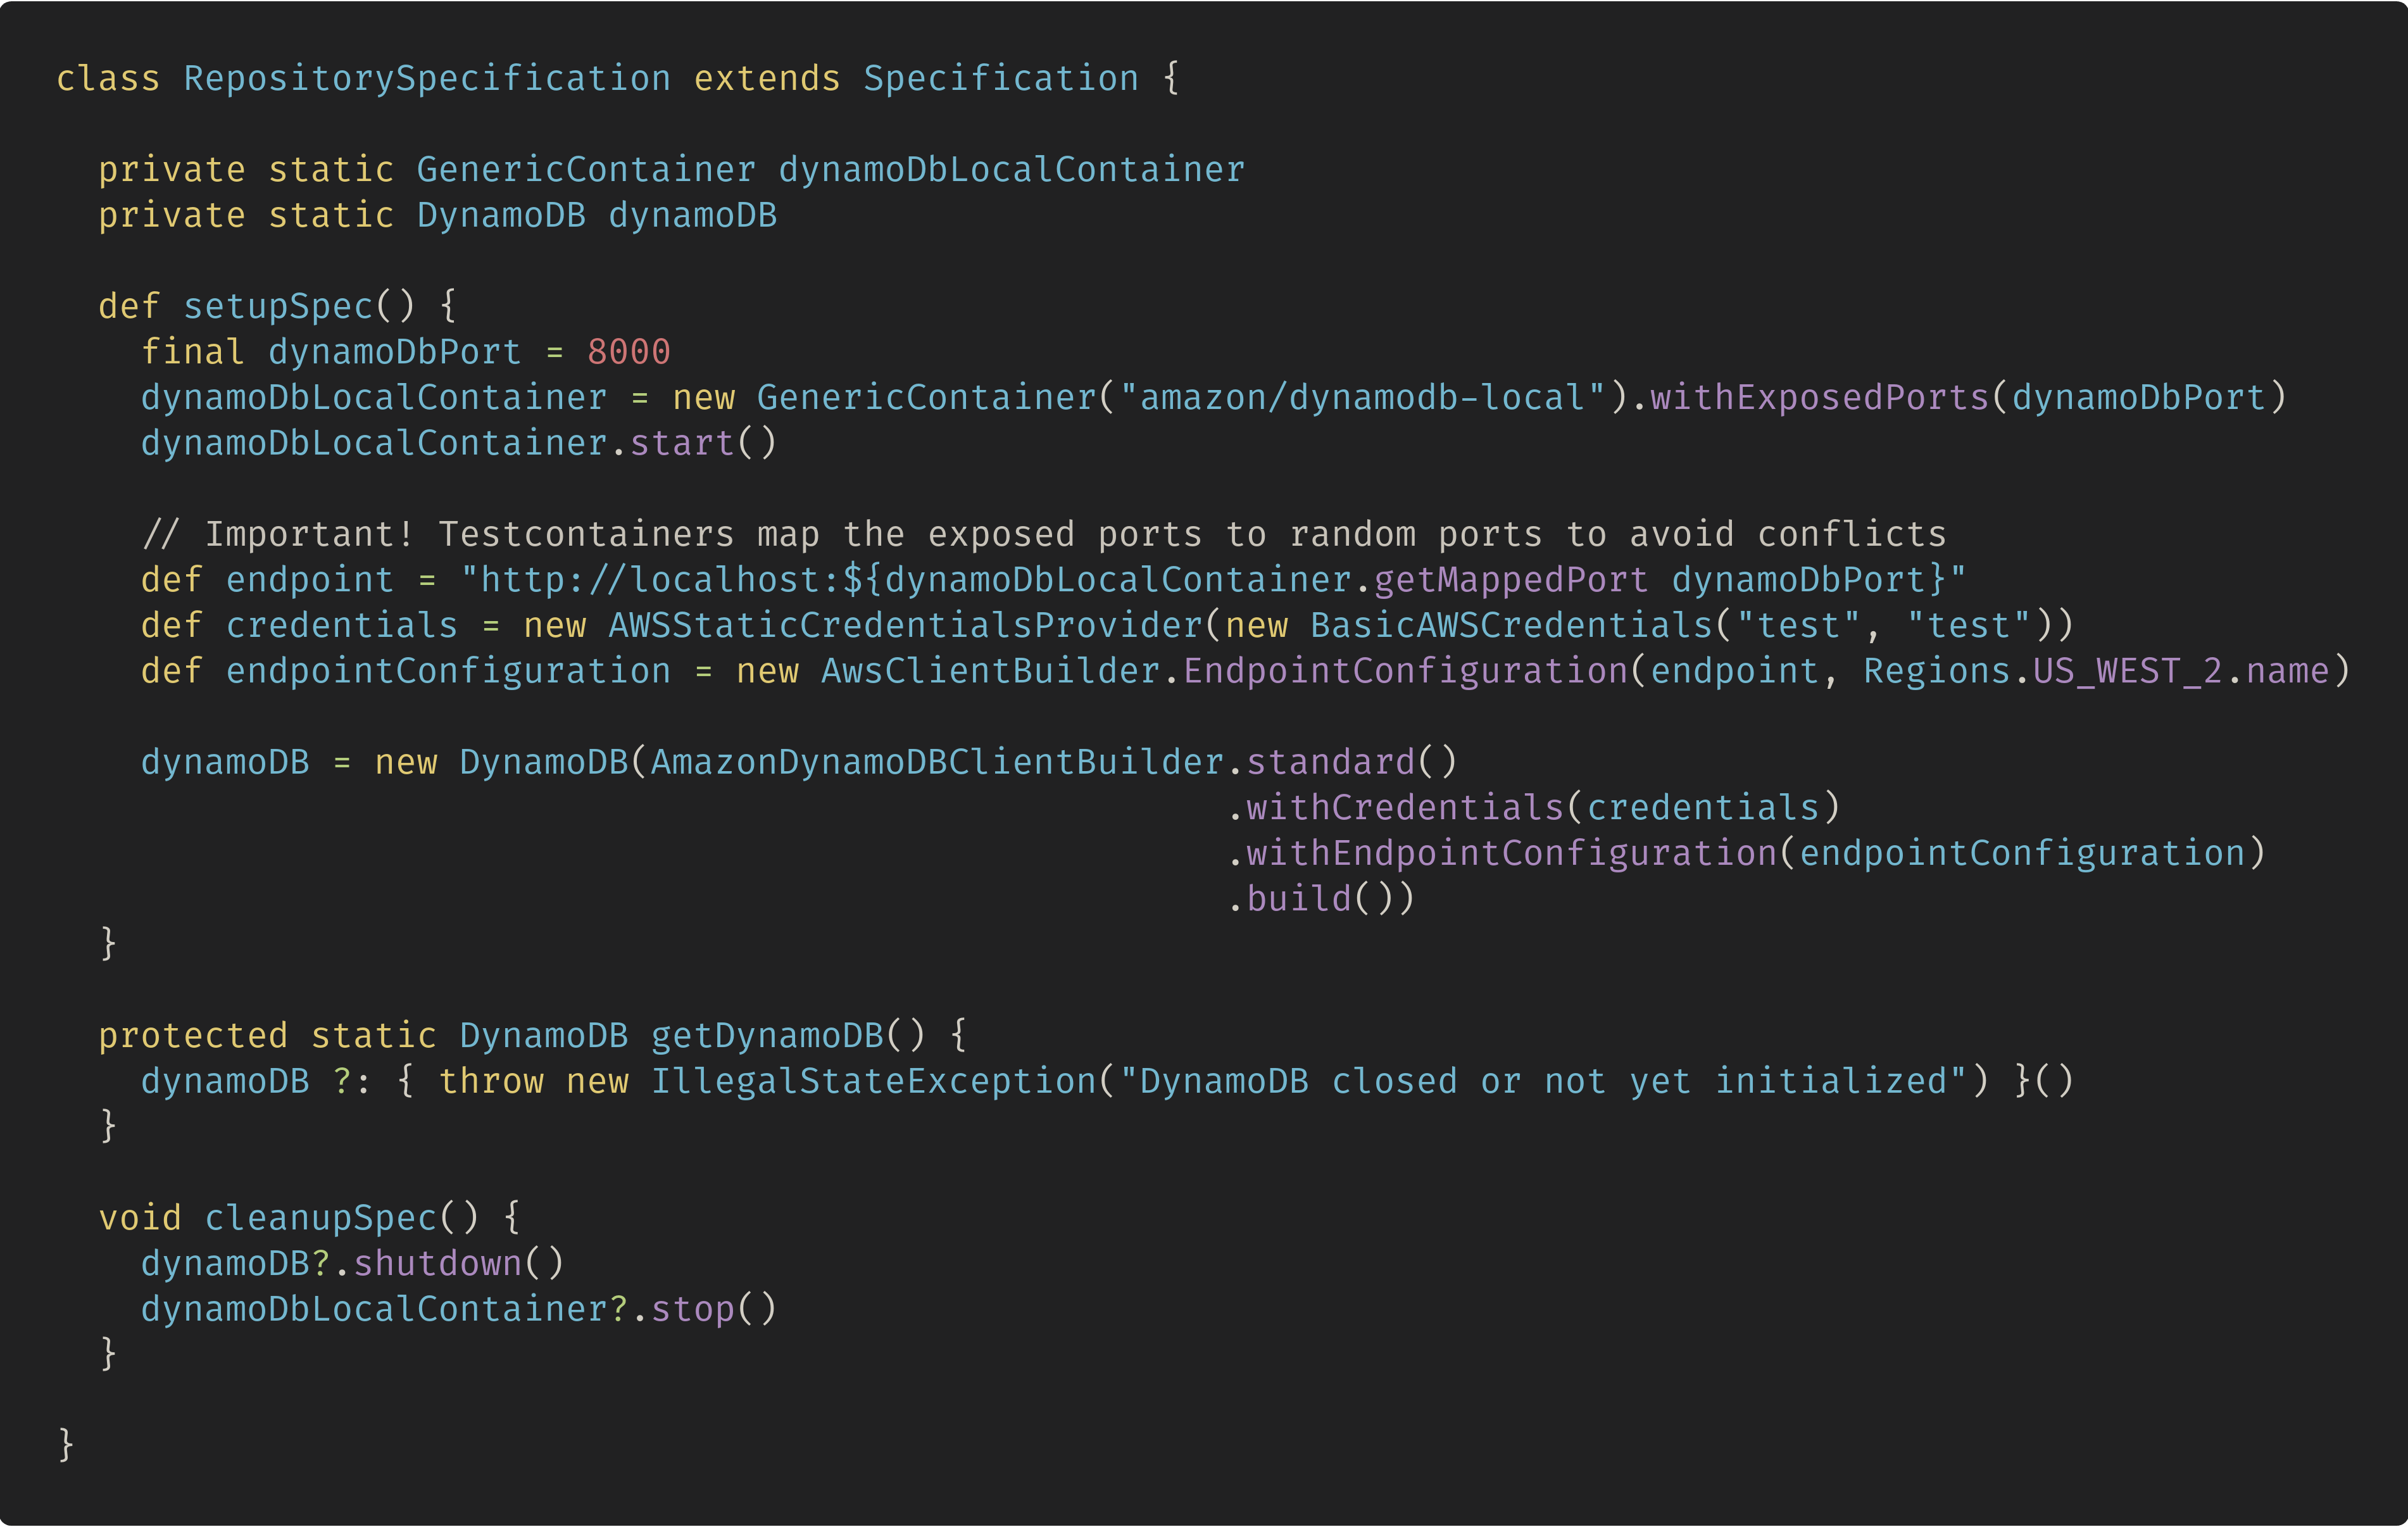The image size is (2408, 1527).
Task: Click the 'withExposedPorts' method call
Action: (1819, 398)
